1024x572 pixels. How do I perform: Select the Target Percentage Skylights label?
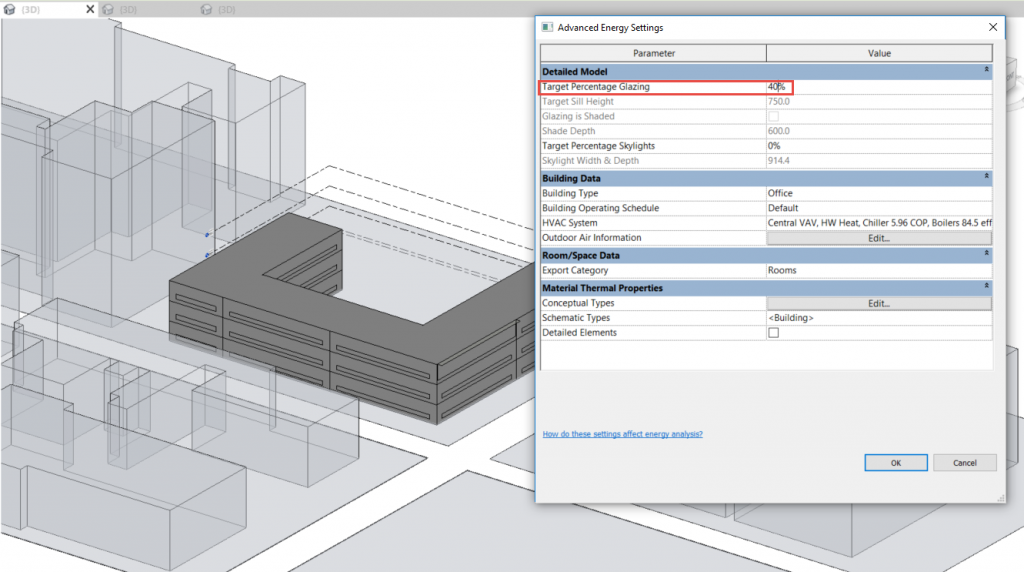coord(598,146)
